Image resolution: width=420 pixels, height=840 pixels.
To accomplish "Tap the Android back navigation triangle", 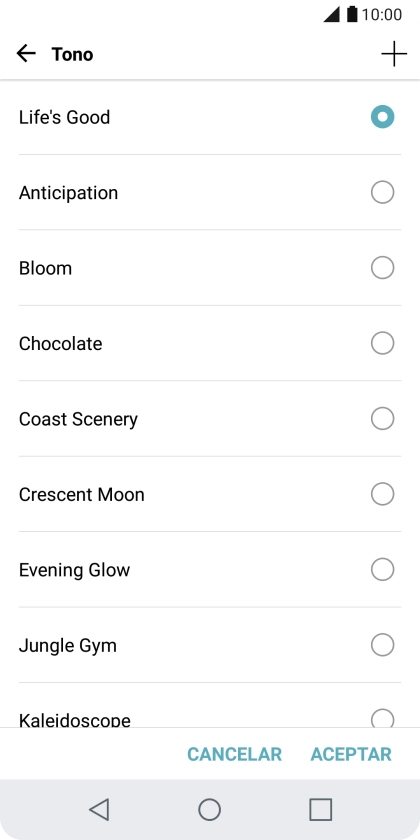I will pos(99,809).
